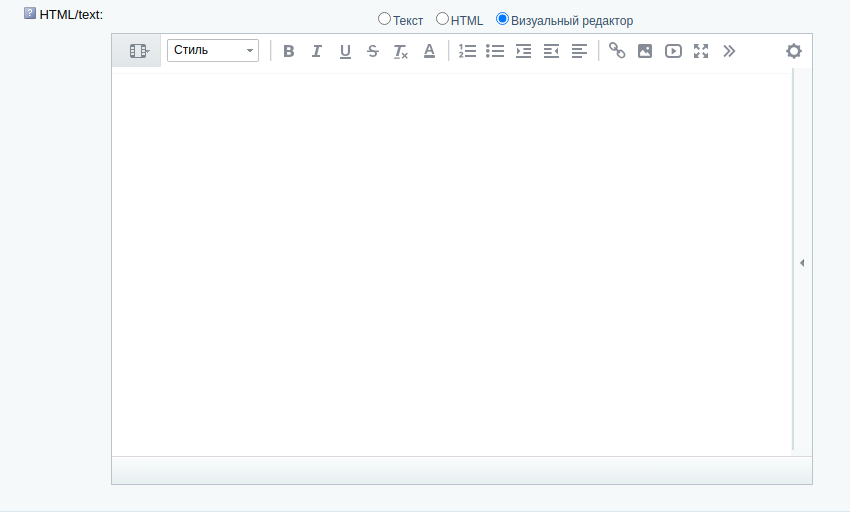Open the text alignment dropdown
Image resolution: width=850 pixels, height=514 pixels.
[x=579, y=51]
